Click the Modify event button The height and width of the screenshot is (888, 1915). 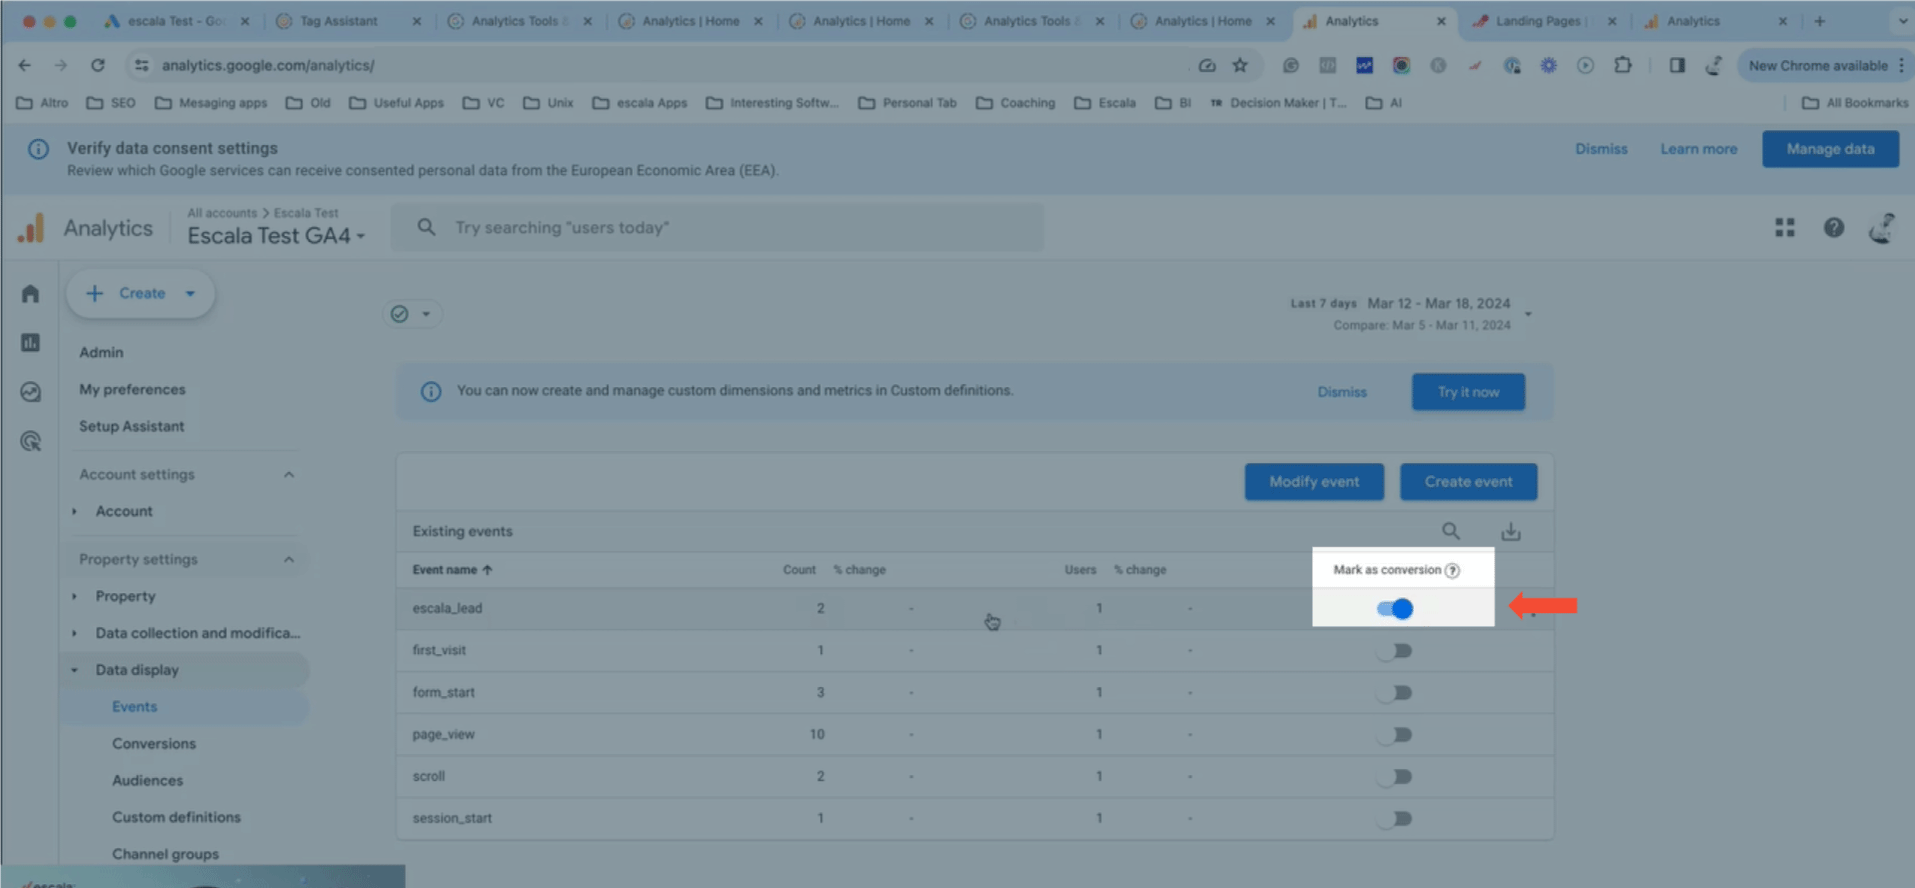(1314, 482)
